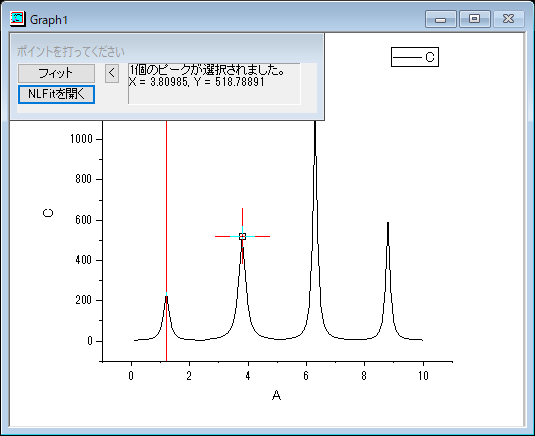Click the peak top near X=8.8

coord(388,223)
